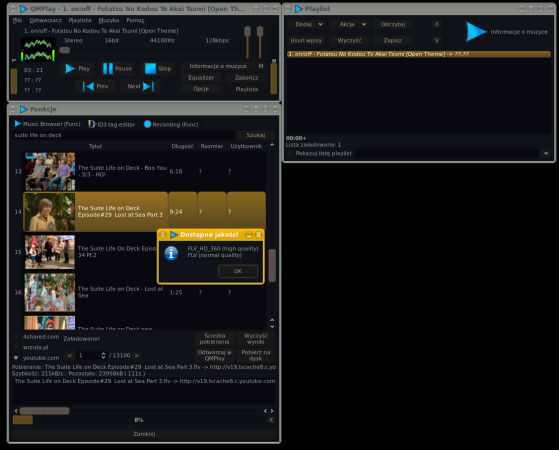Open the Equalizer
559x450 pixels.
[x=201, y=78]
